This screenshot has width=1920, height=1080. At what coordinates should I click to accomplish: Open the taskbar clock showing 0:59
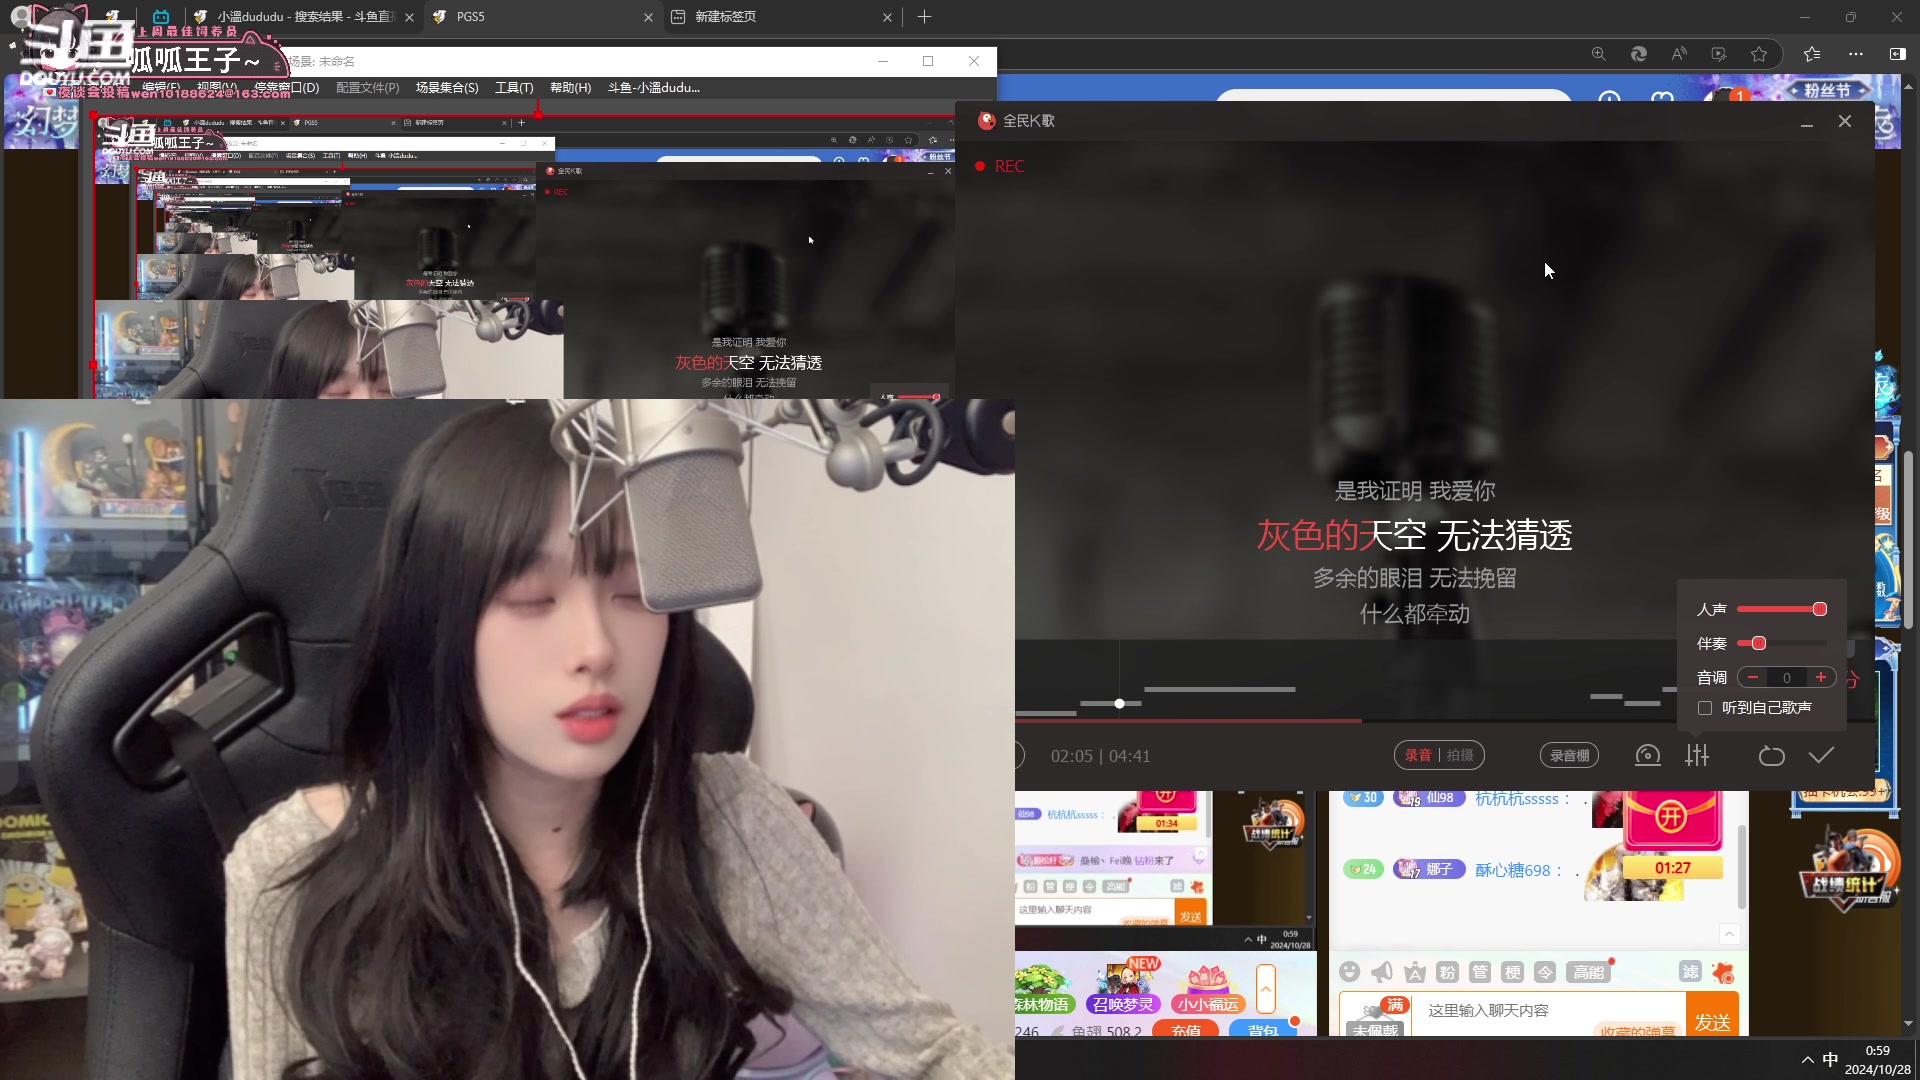[1877, 1060]
